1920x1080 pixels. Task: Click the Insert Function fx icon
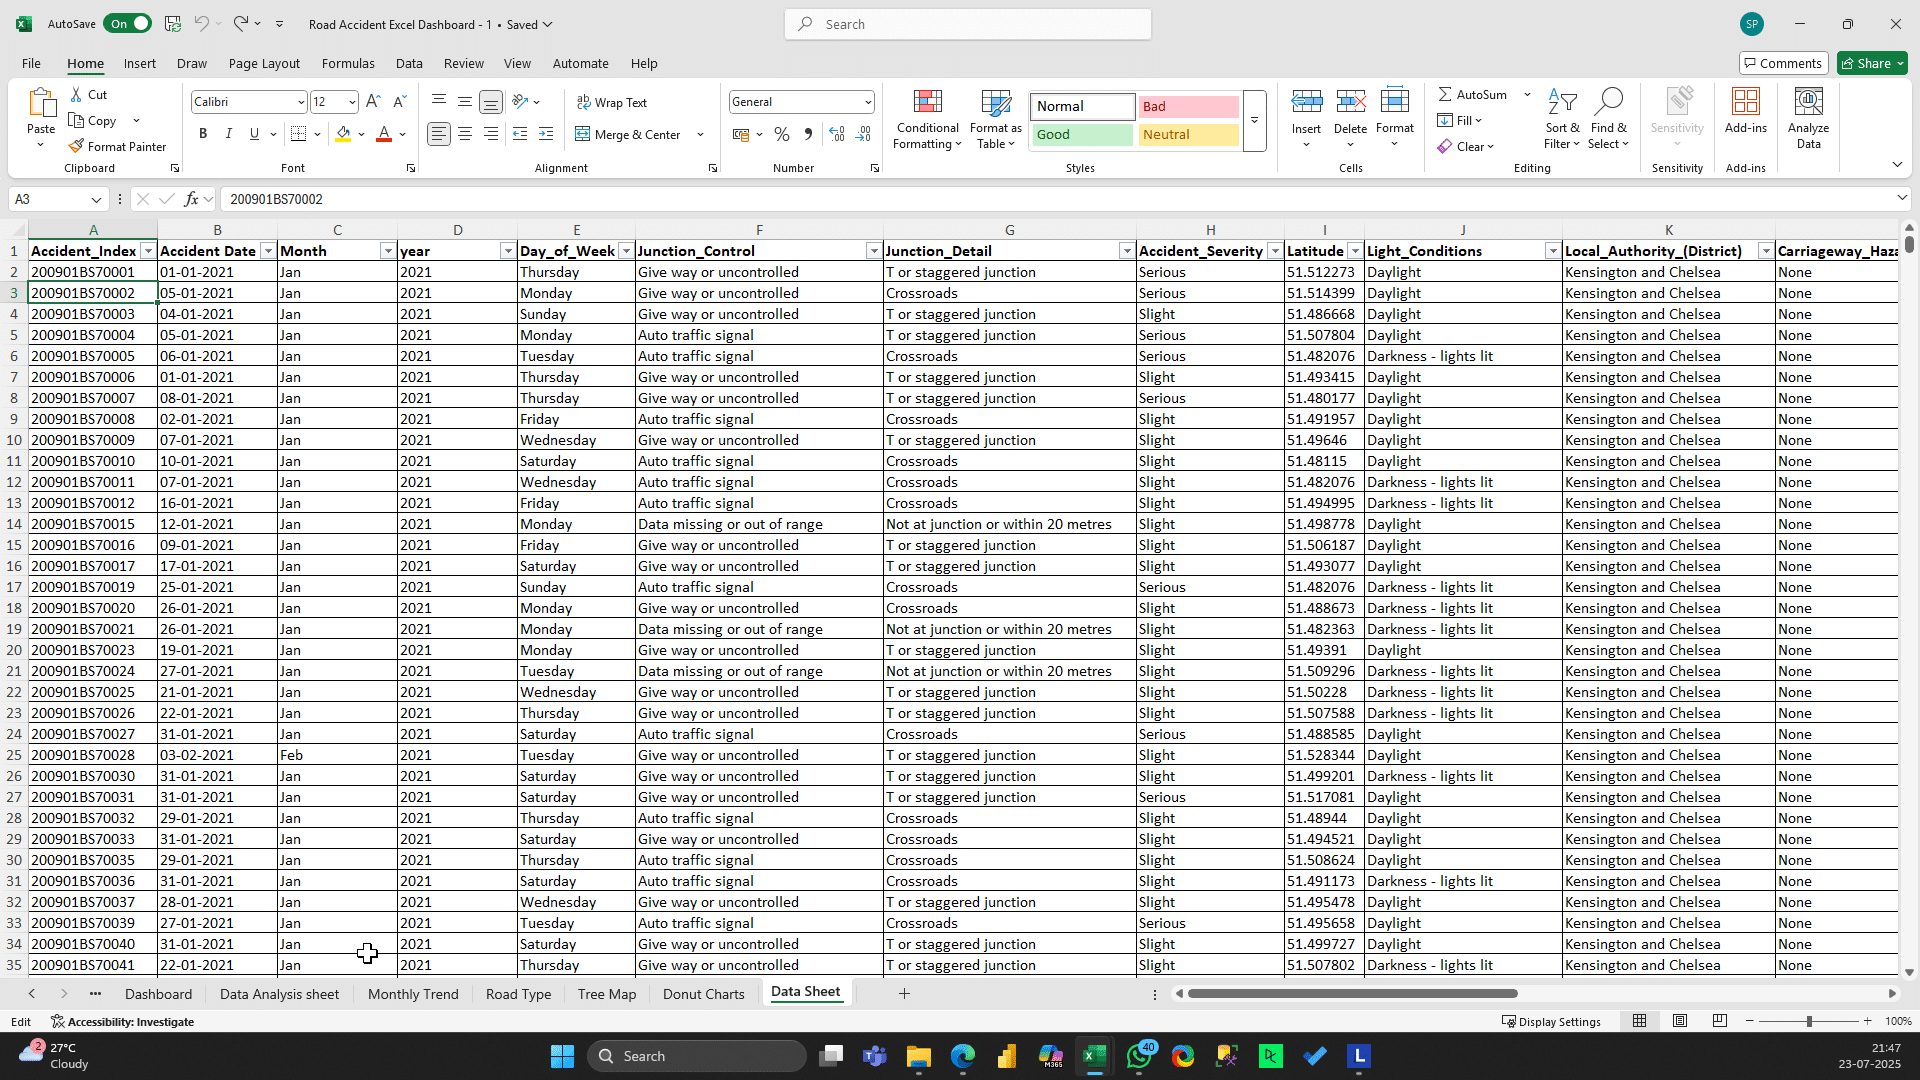point(192,199)
